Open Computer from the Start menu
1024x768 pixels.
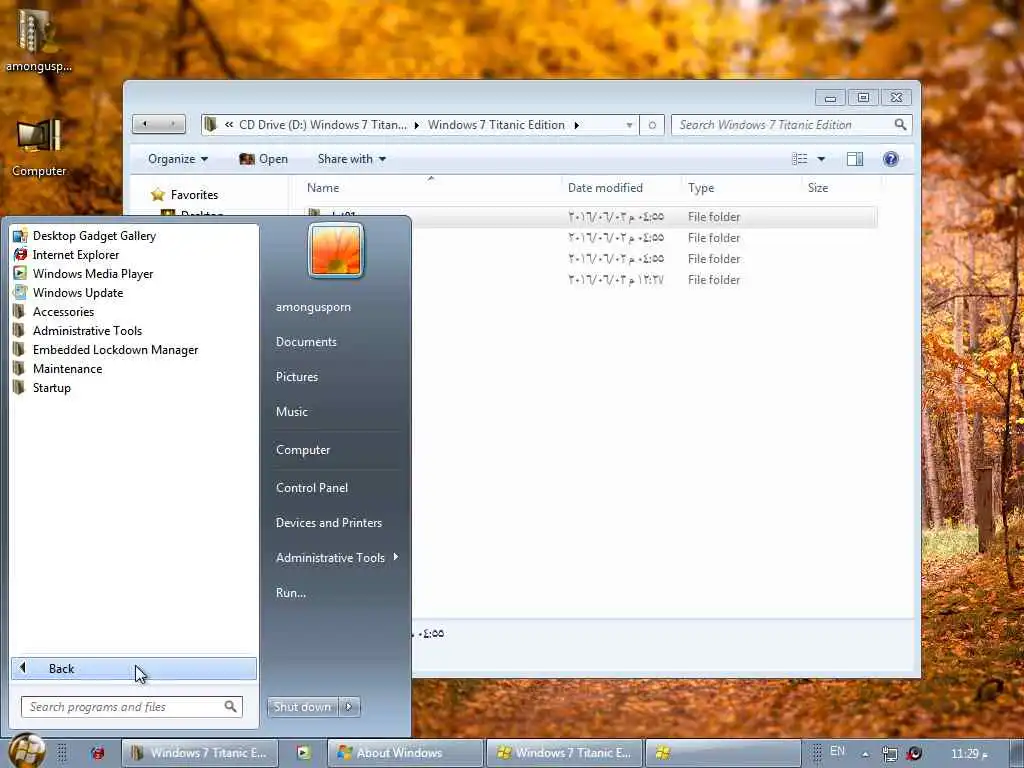point(303,450)
